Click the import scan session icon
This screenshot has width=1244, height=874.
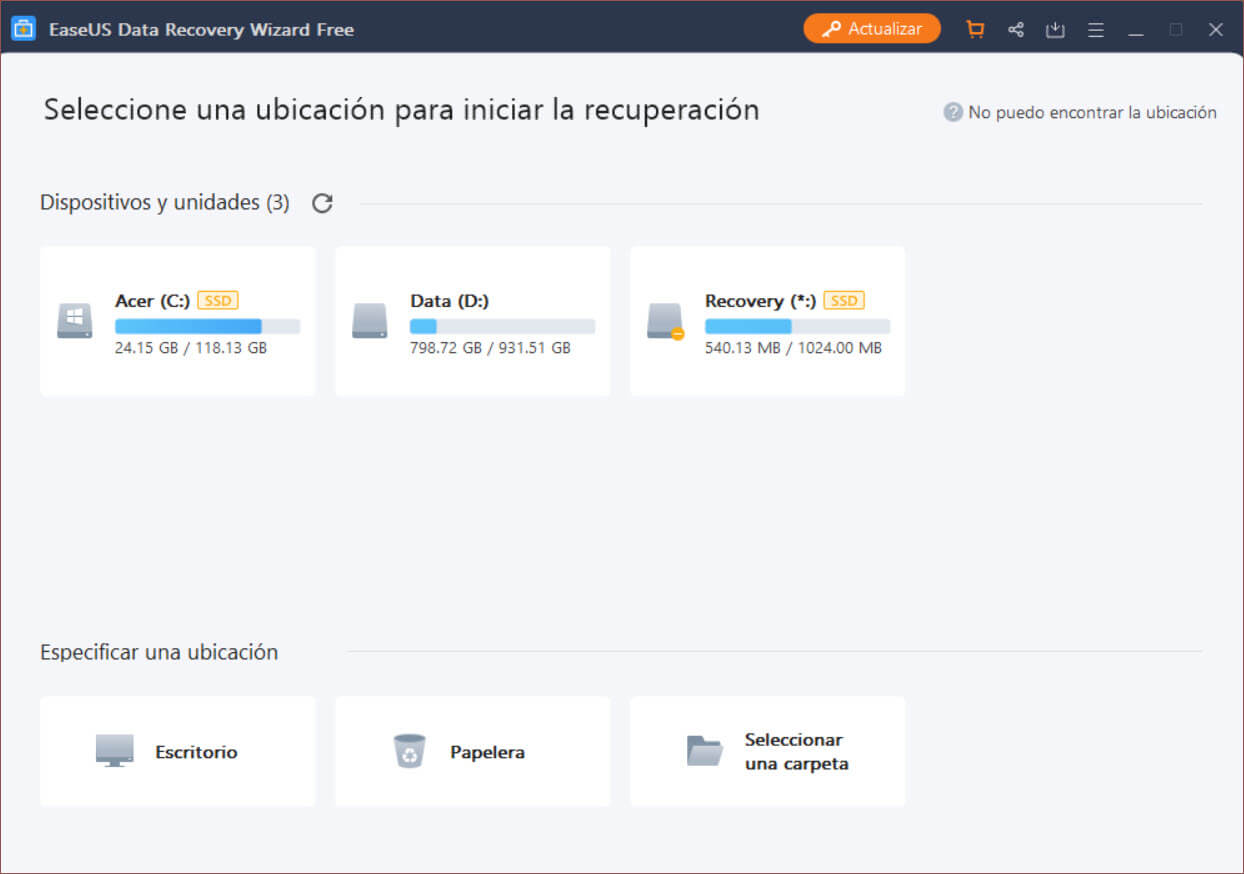pyautogui.click(x=1055, y=29)
